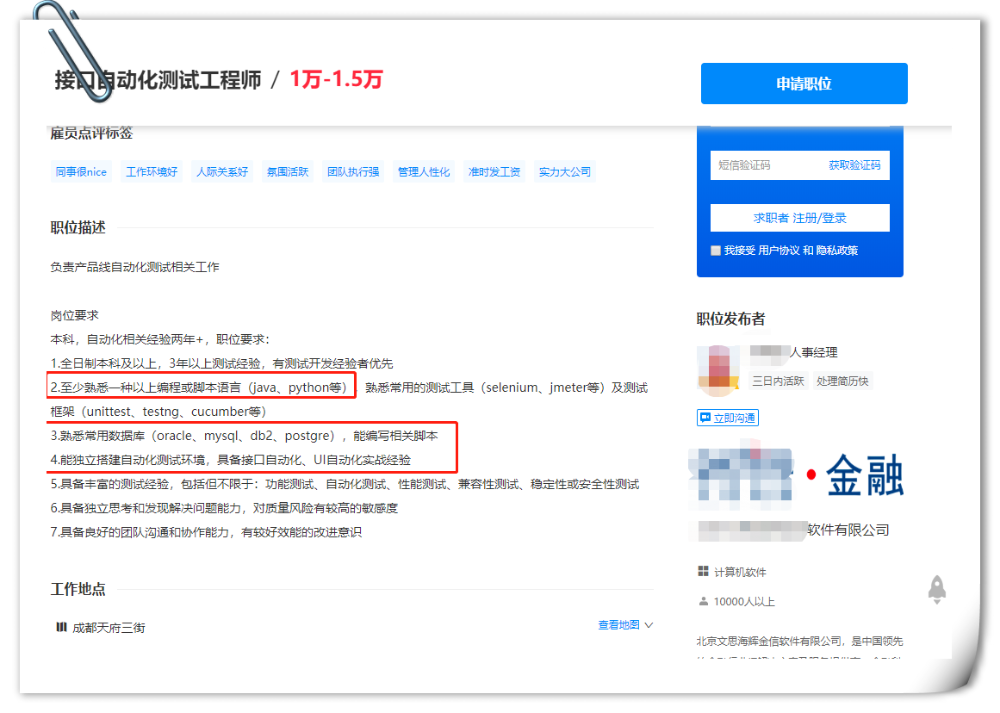The width and height of the screenshot is (1000, 713).
Task: Select the 工作环境好 review tag
Action: [151, 172]
